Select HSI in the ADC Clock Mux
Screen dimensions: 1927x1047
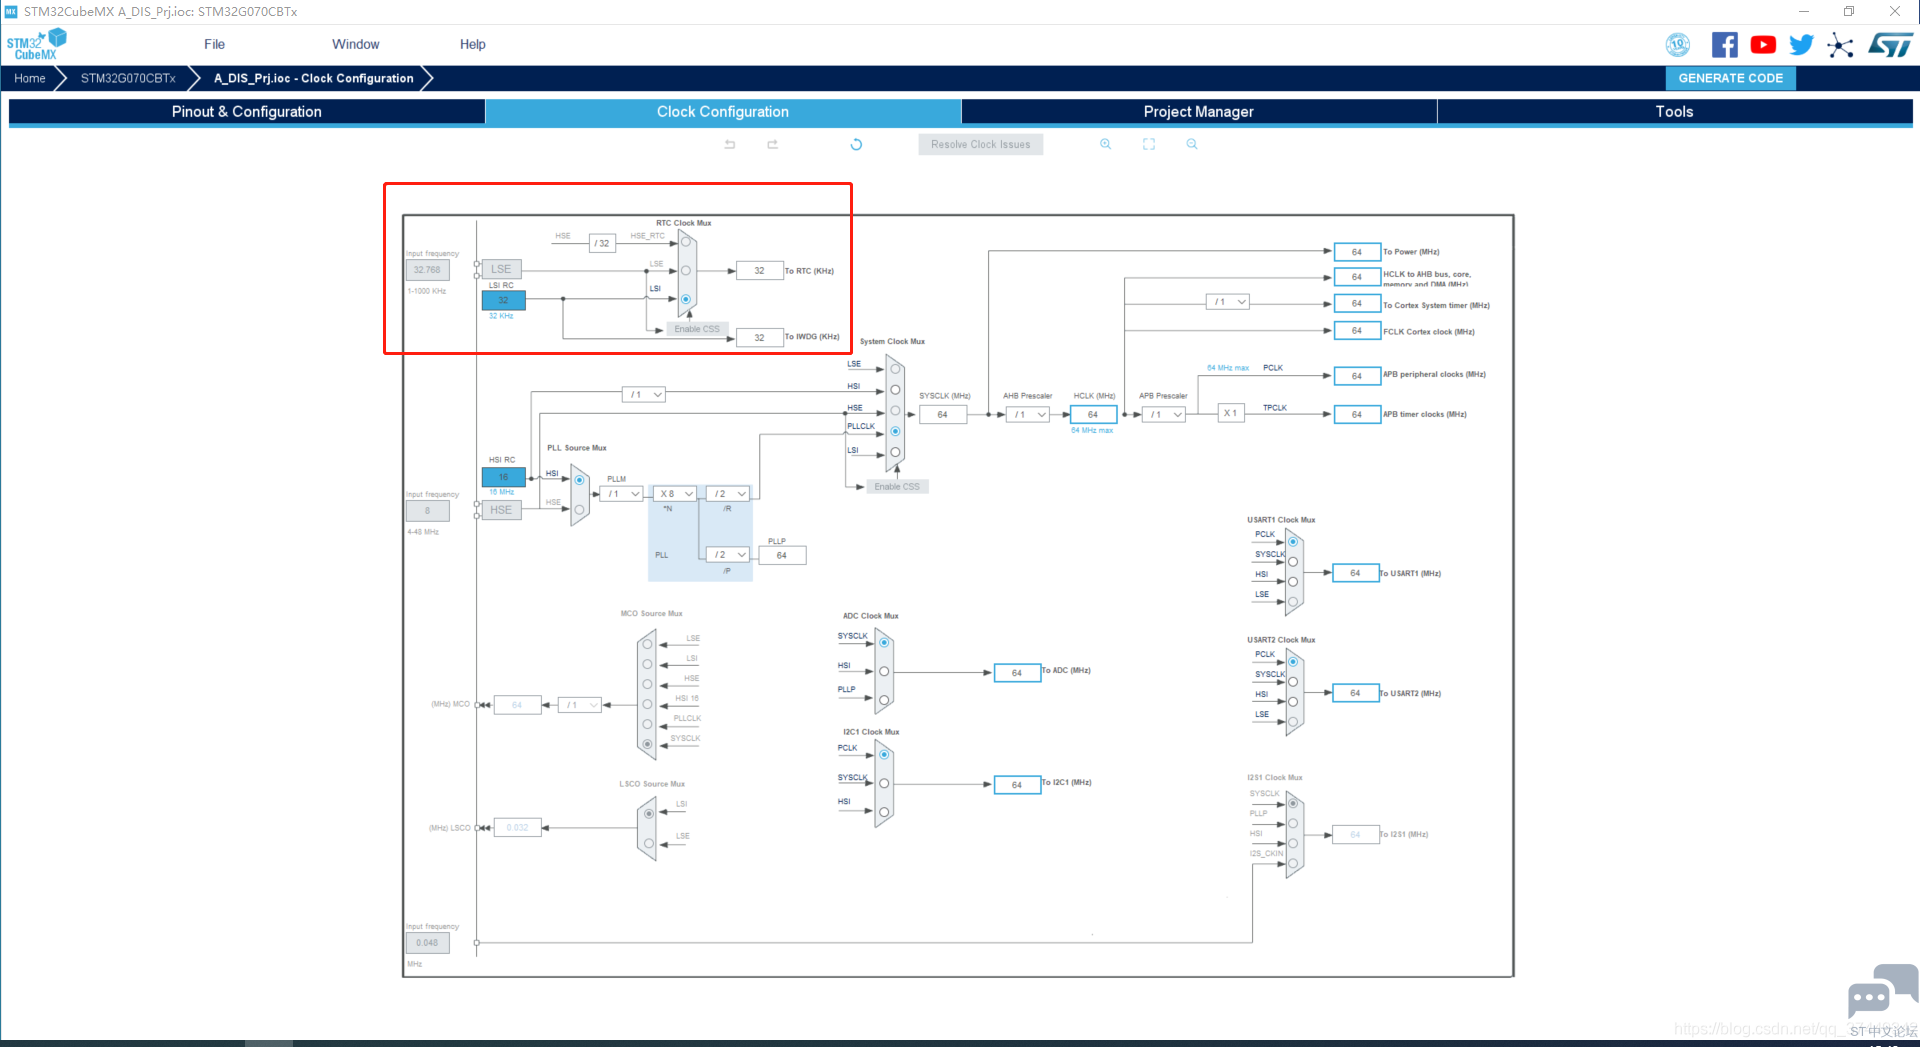[884, 671]
